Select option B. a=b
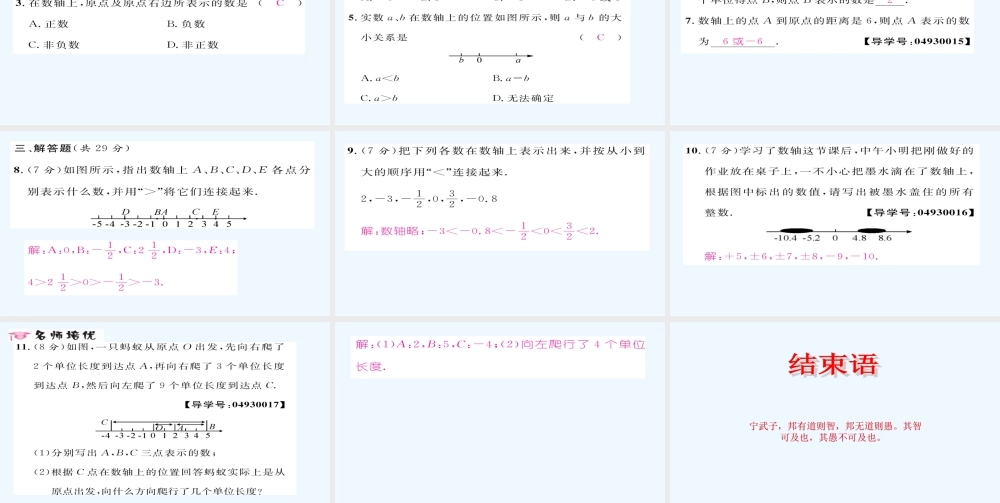The height and width of the screenshot is (503, 1000). coord(511,78)
